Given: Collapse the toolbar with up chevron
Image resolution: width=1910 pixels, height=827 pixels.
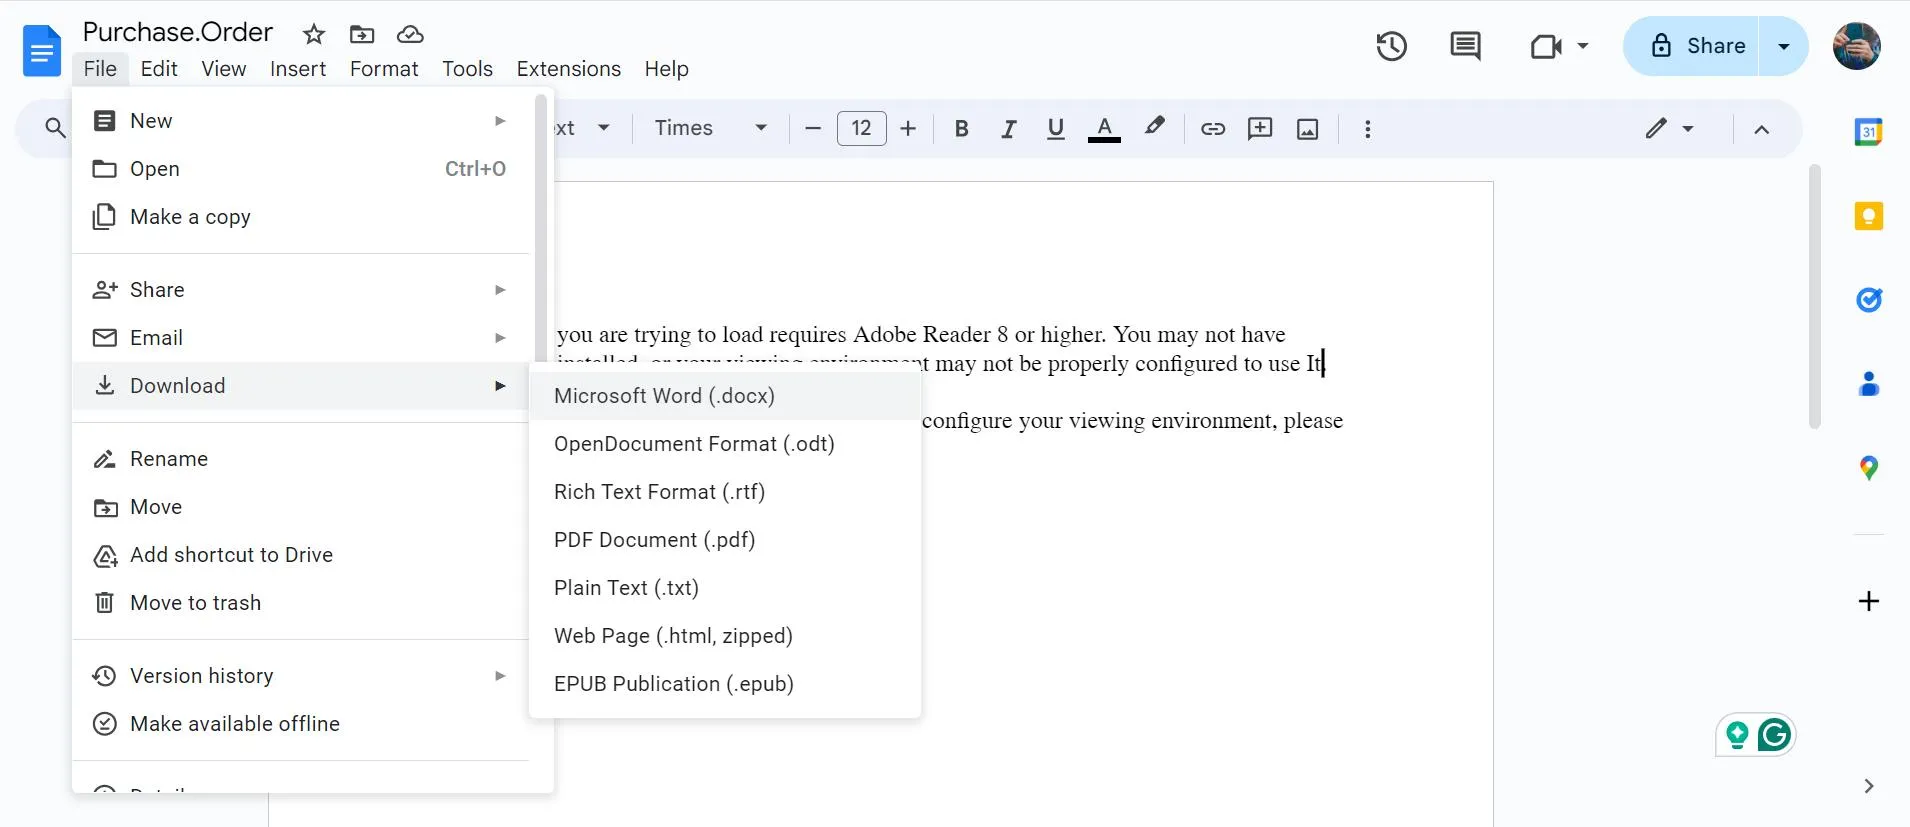Looking at the screenshot, I should (x=1761, y=128).
